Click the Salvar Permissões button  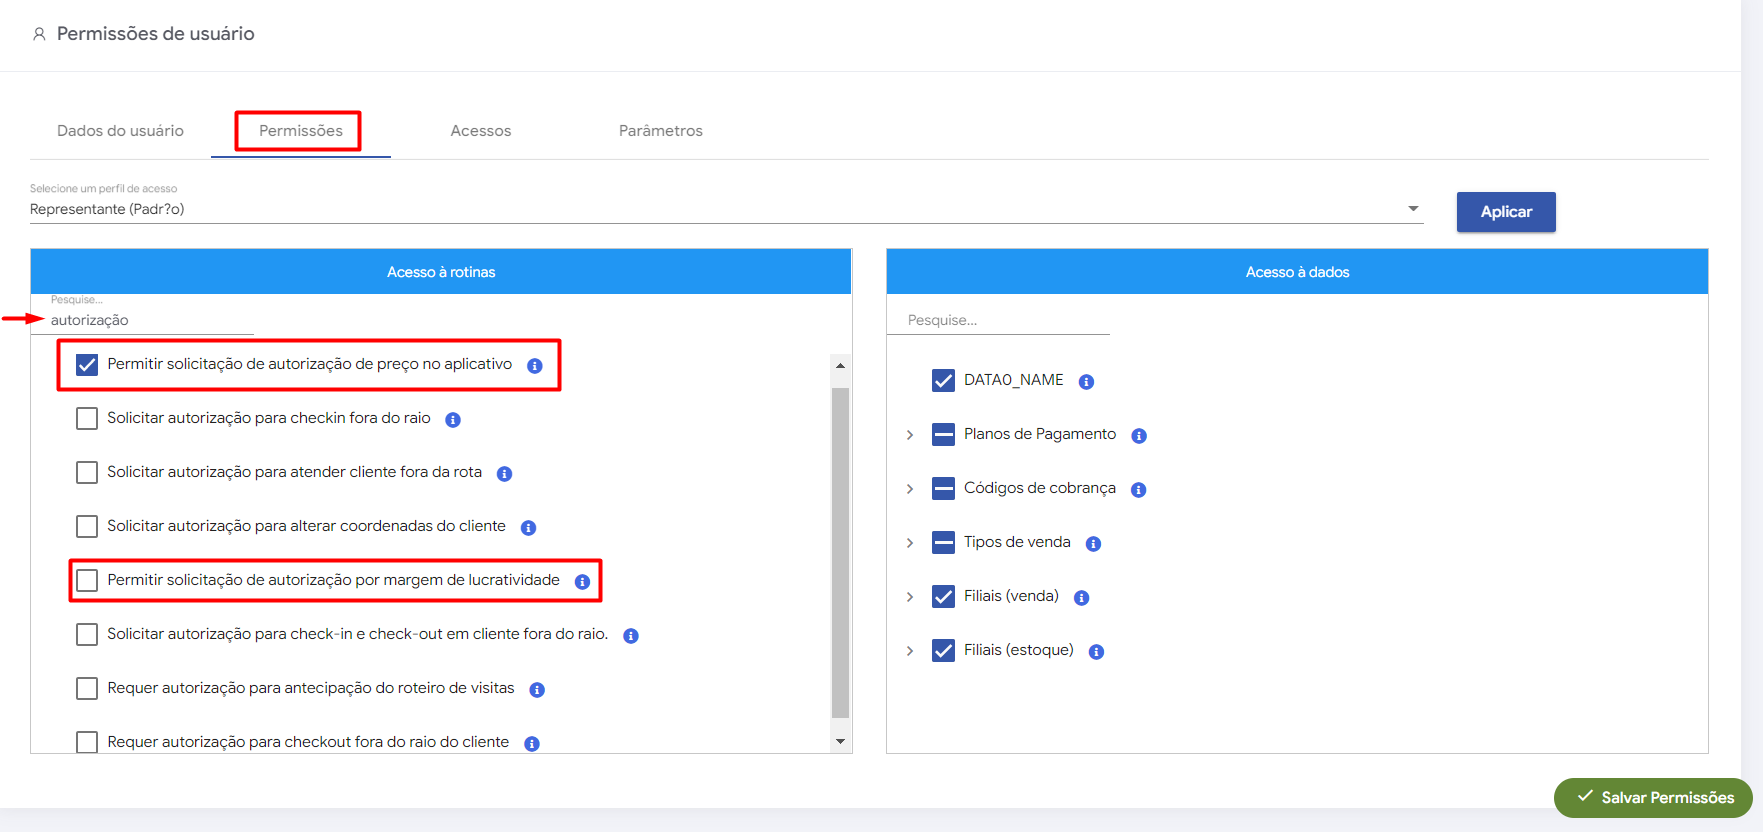(1653, 798)
